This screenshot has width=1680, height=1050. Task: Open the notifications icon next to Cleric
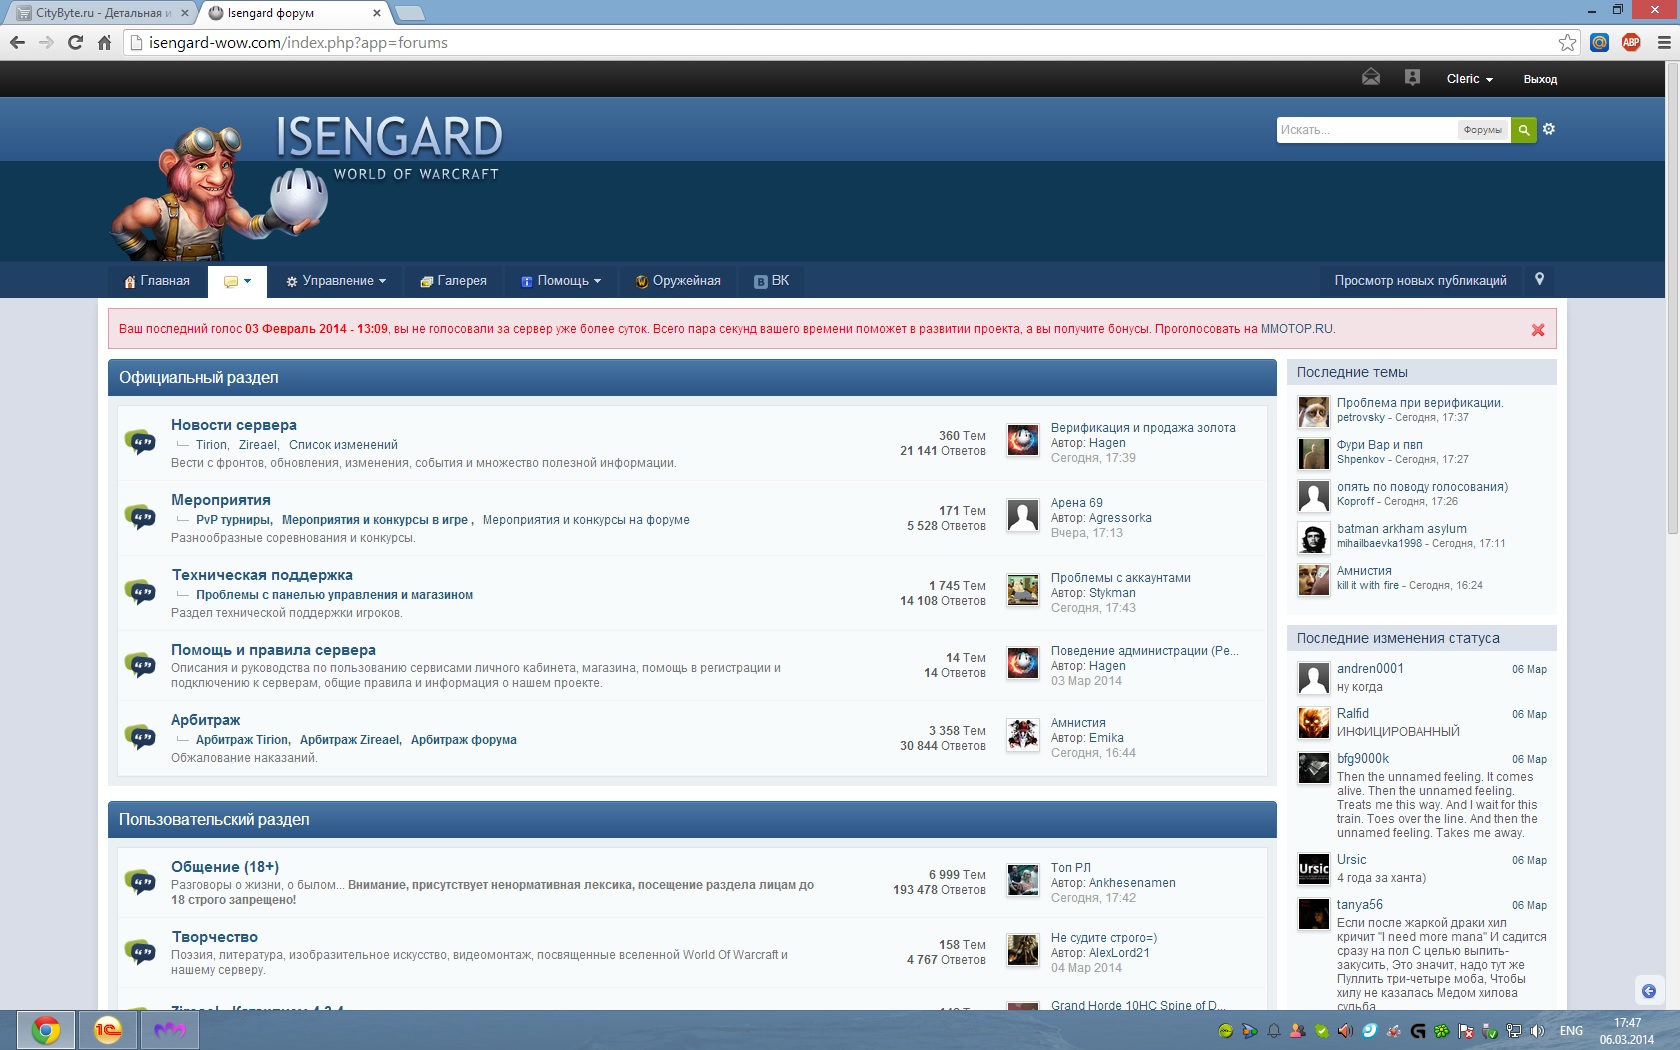pos(1412,78)
